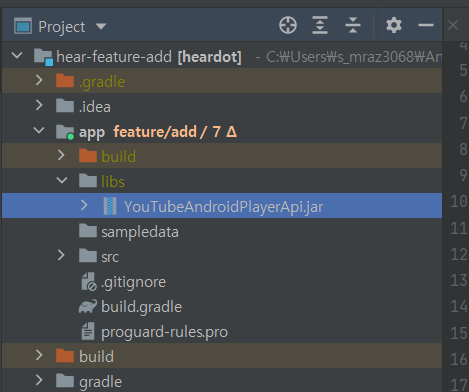Open Project panel settings gear

pyautogui.click(x=394, y=25)
